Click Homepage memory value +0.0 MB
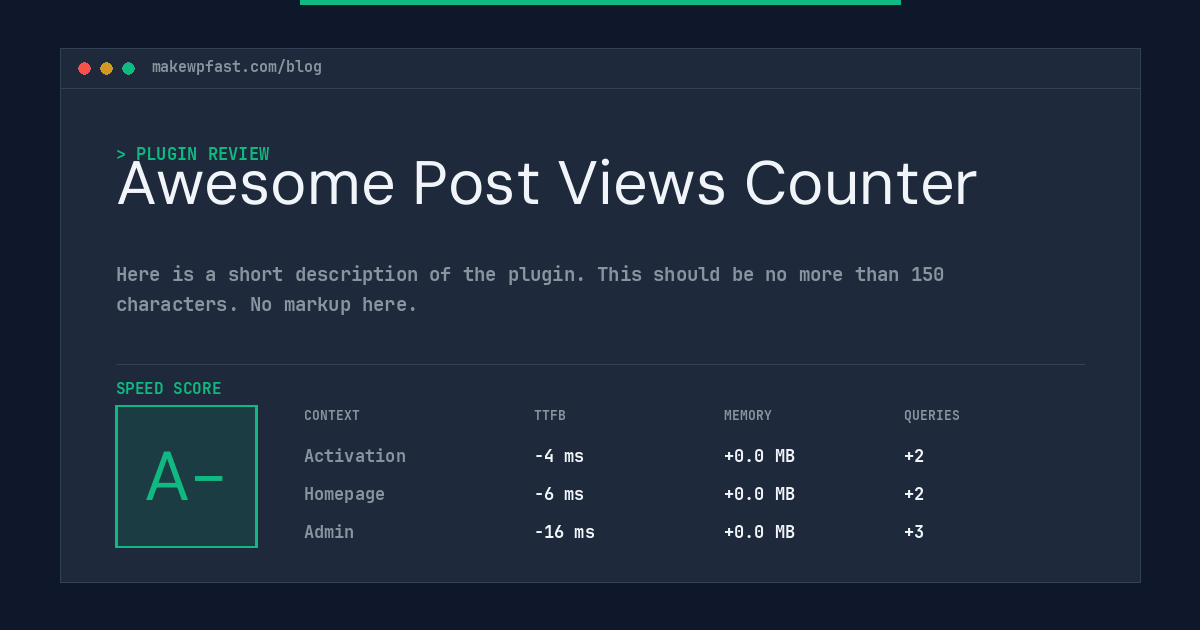The height and width of the screenshot is (630, 1200). pos(759,494)
